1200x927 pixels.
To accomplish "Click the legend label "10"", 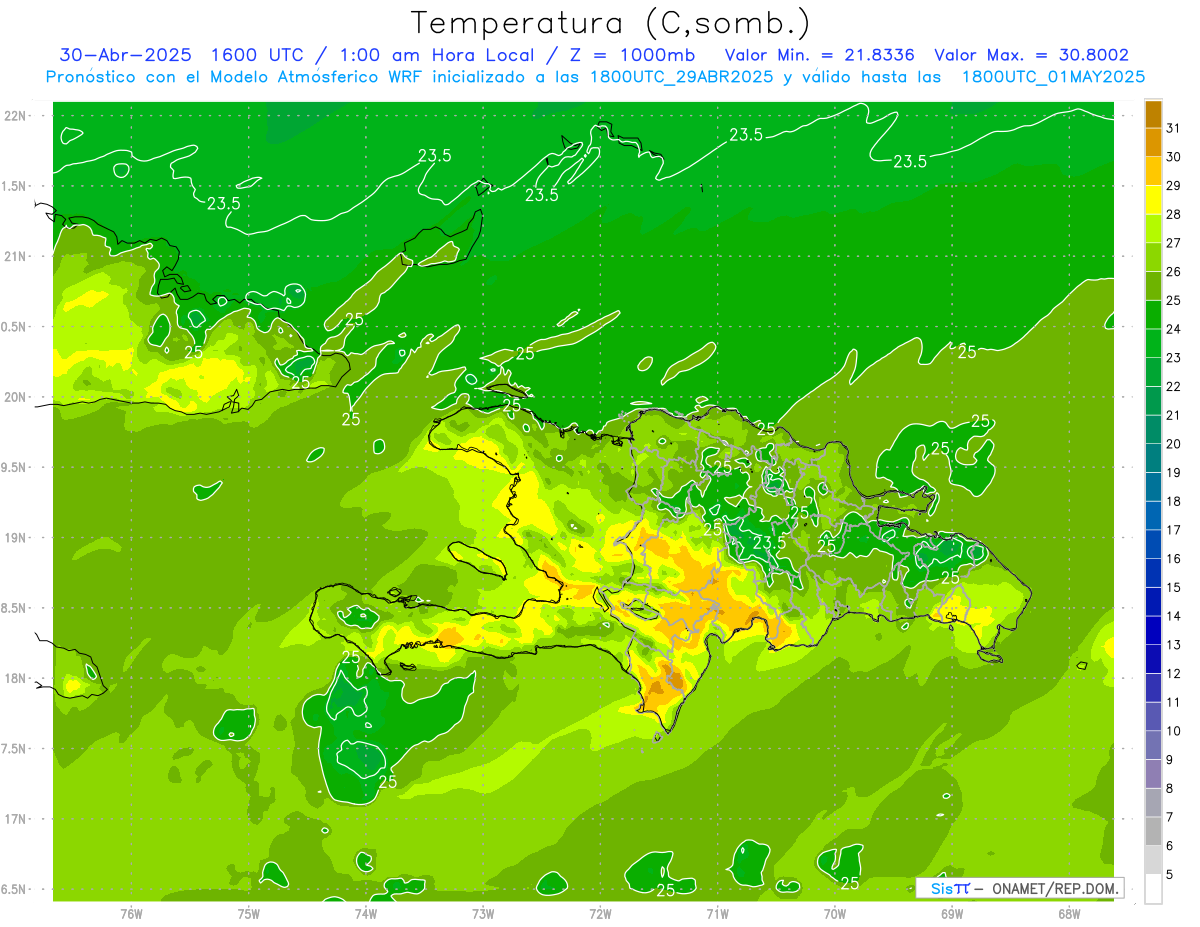I will click(1174, 731).
